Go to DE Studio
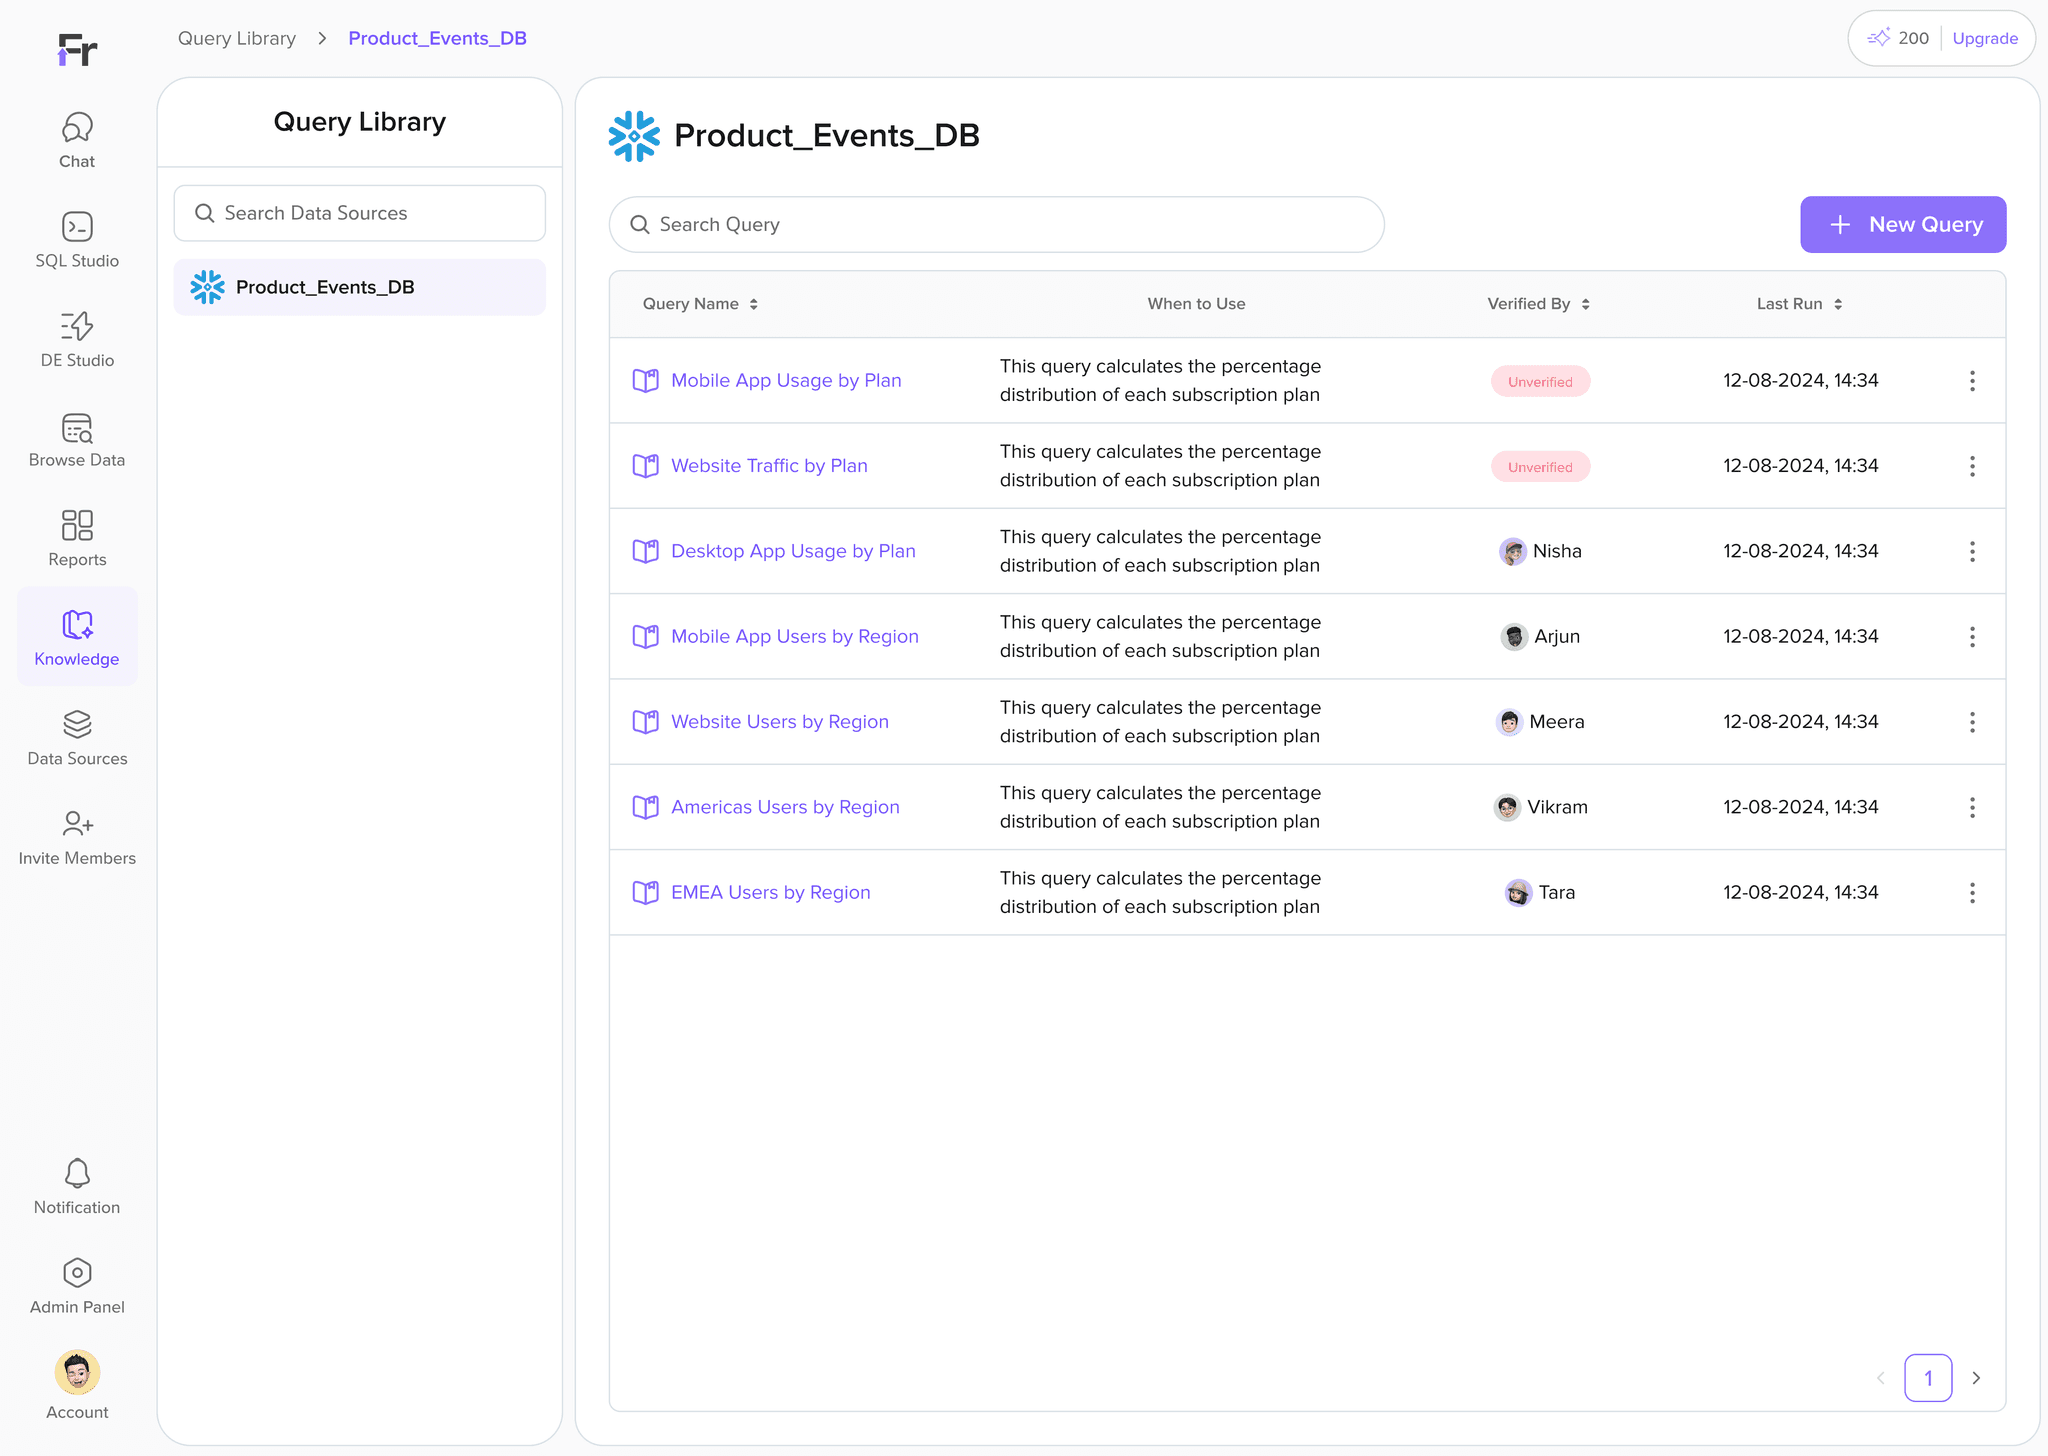The height and width of the screenshot is (1456, 2048). (77, 339)
